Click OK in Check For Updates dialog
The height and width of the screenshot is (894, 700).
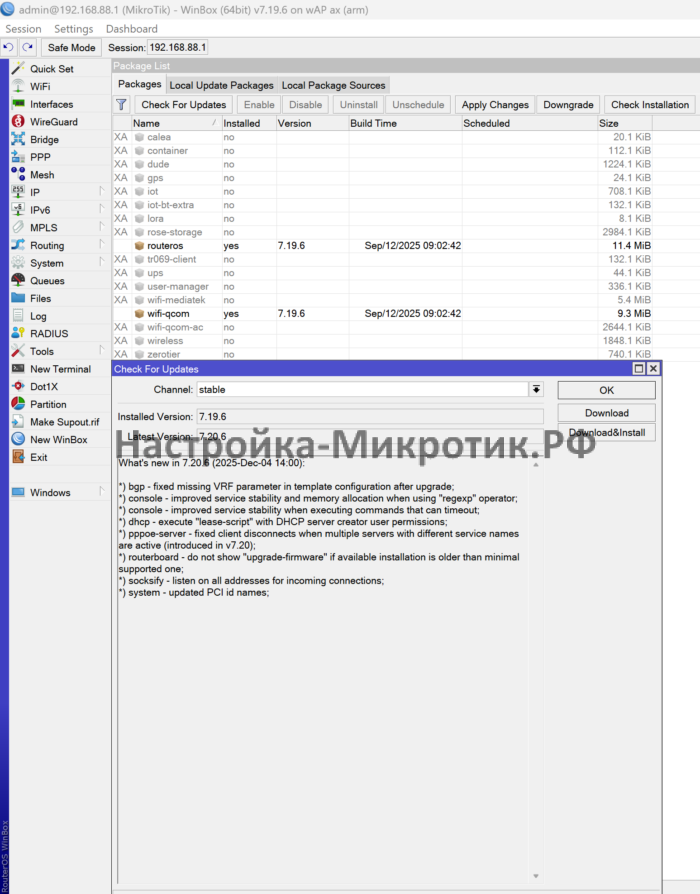pyautogui.click(x=607, y=390)
